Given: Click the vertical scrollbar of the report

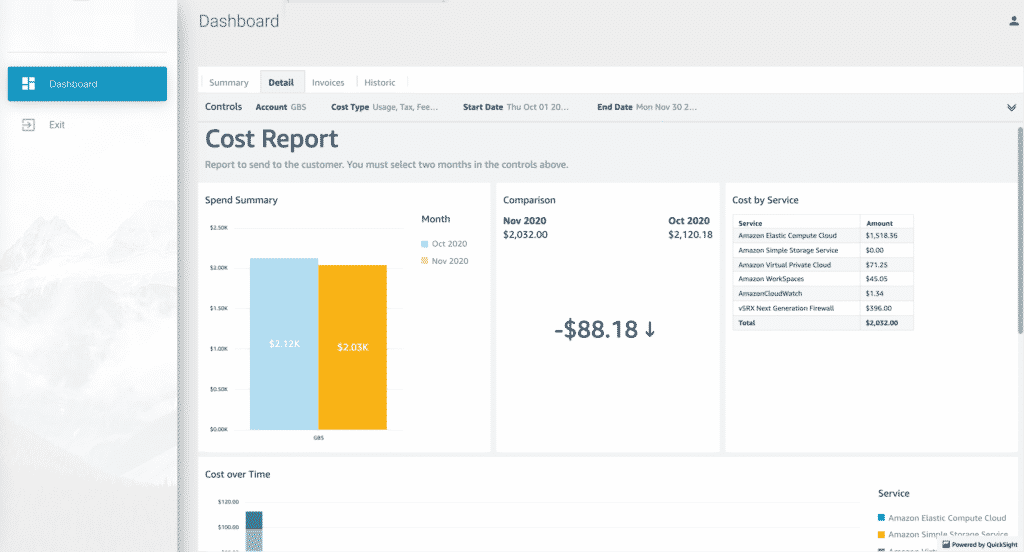Looking at the screenshot, I should pos(1020,230).
